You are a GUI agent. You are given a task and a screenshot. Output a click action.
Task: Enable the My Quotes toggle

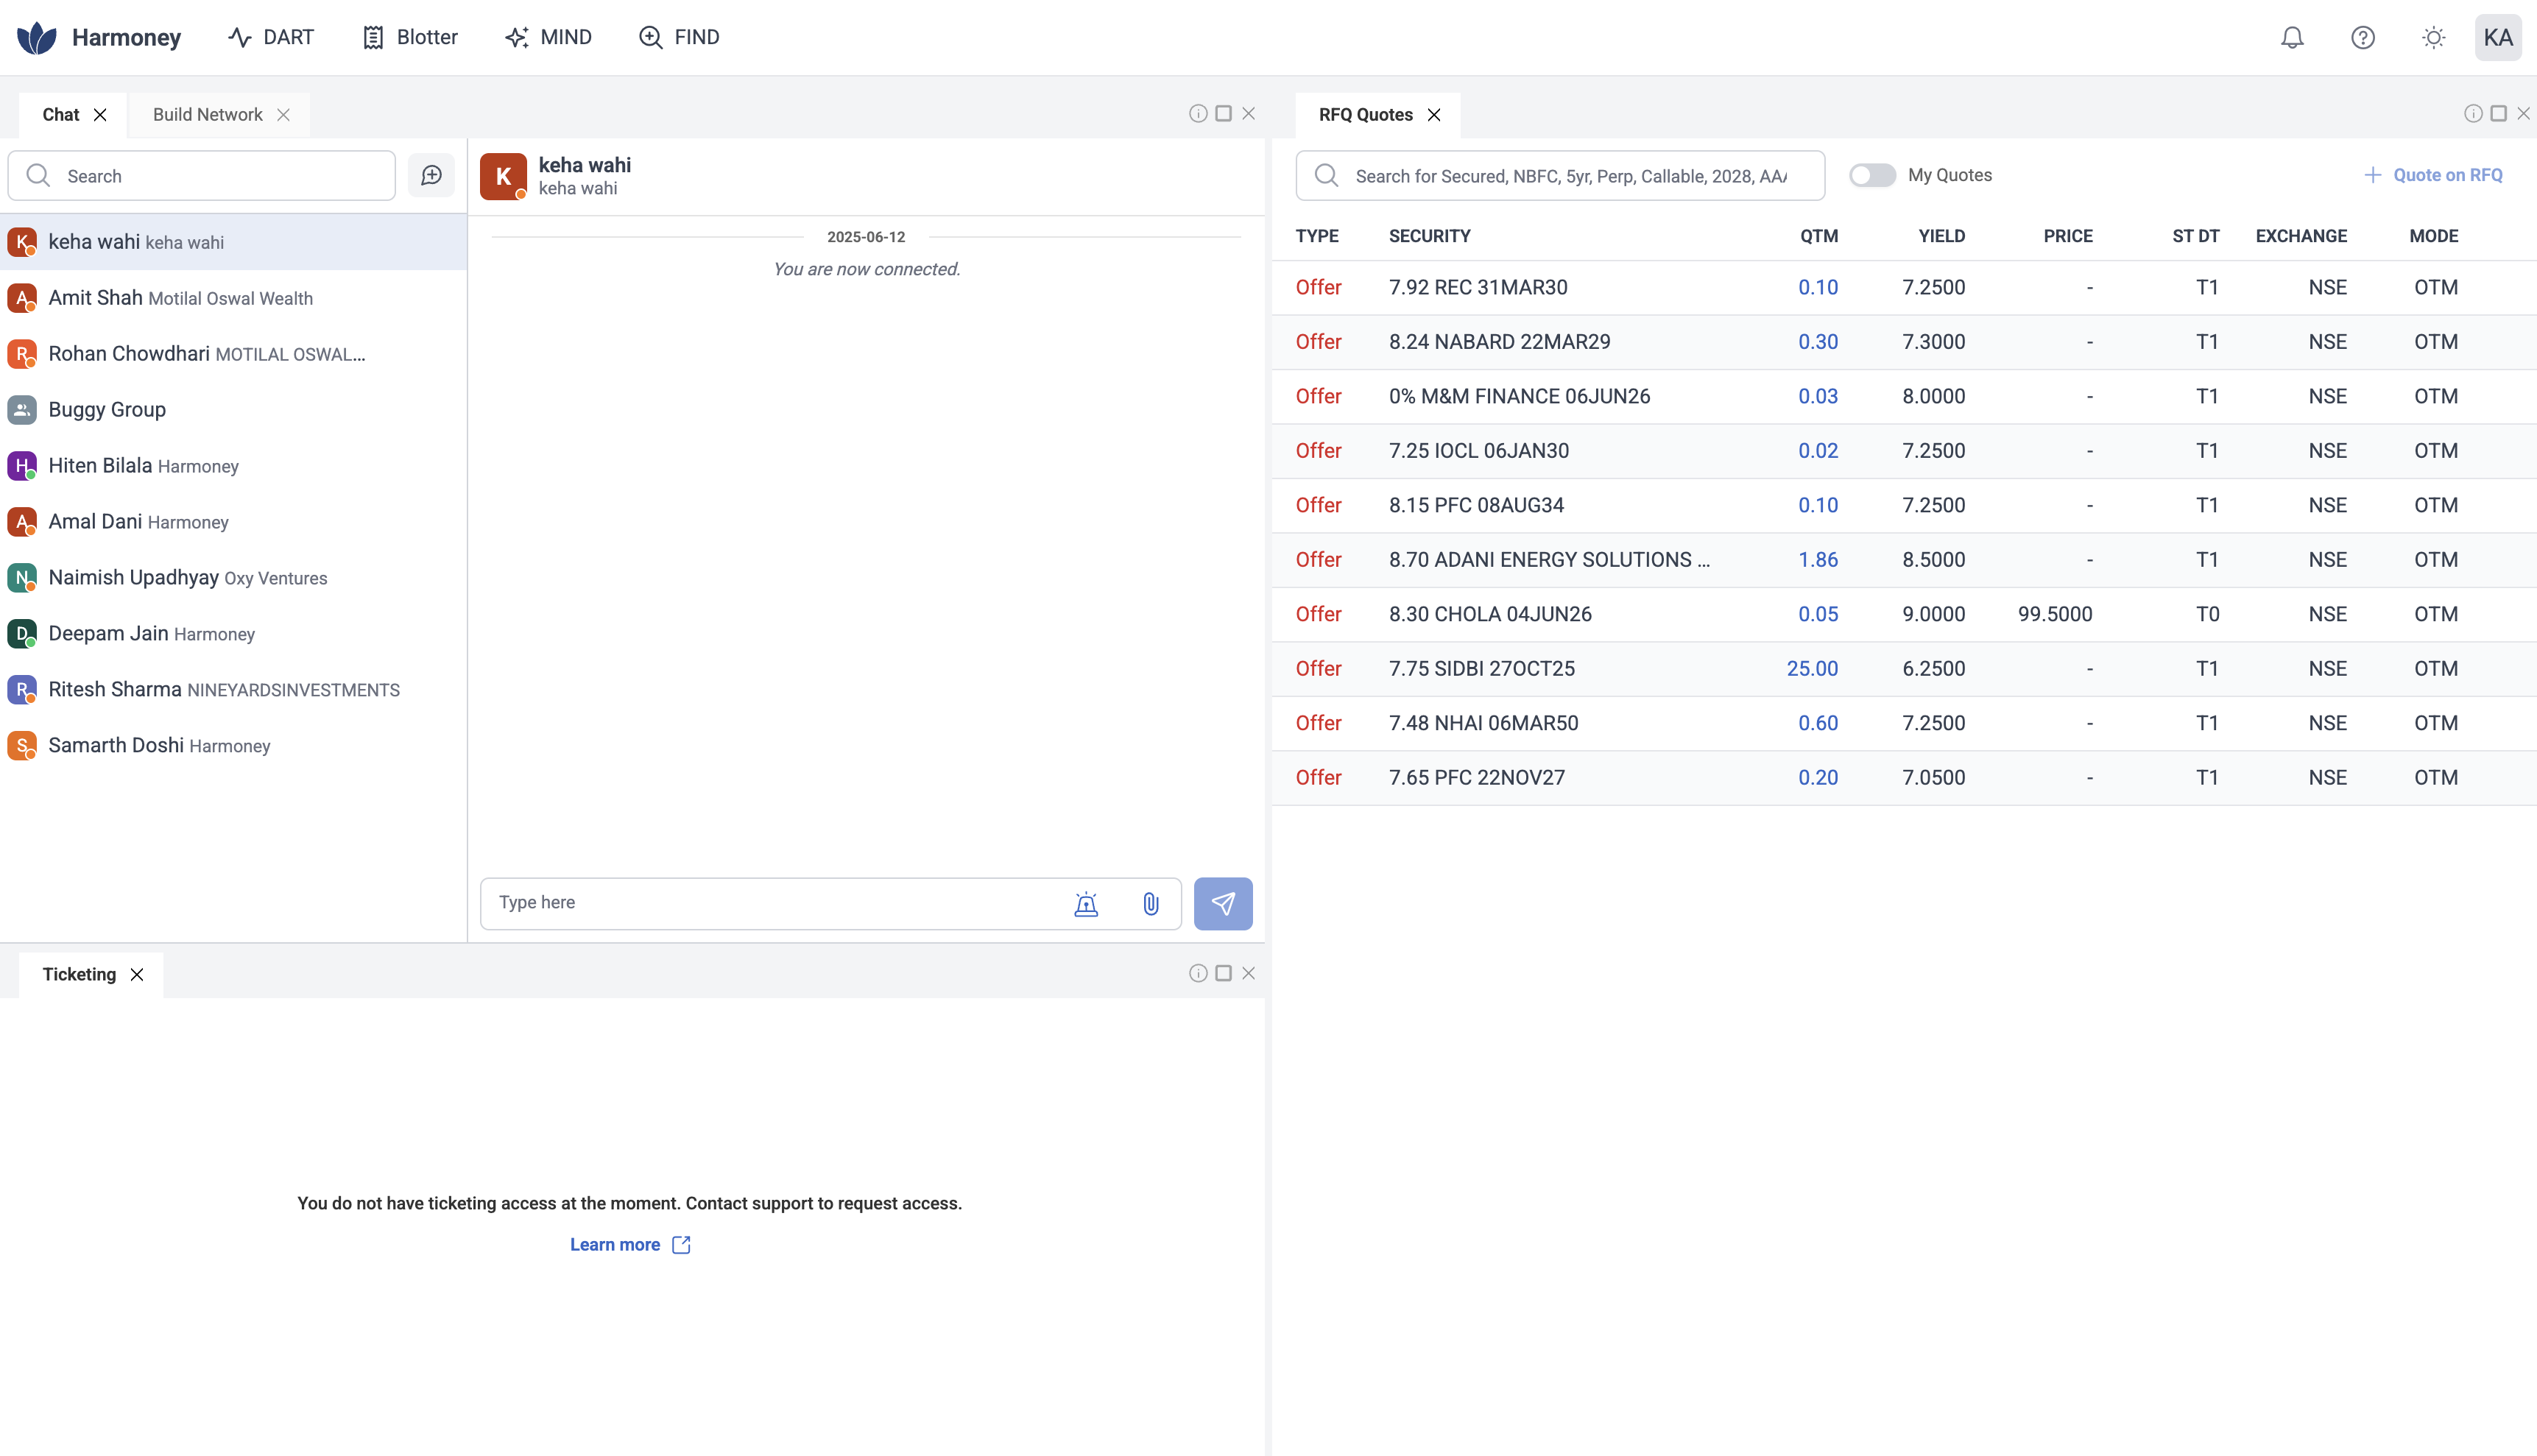(1872, 176)
